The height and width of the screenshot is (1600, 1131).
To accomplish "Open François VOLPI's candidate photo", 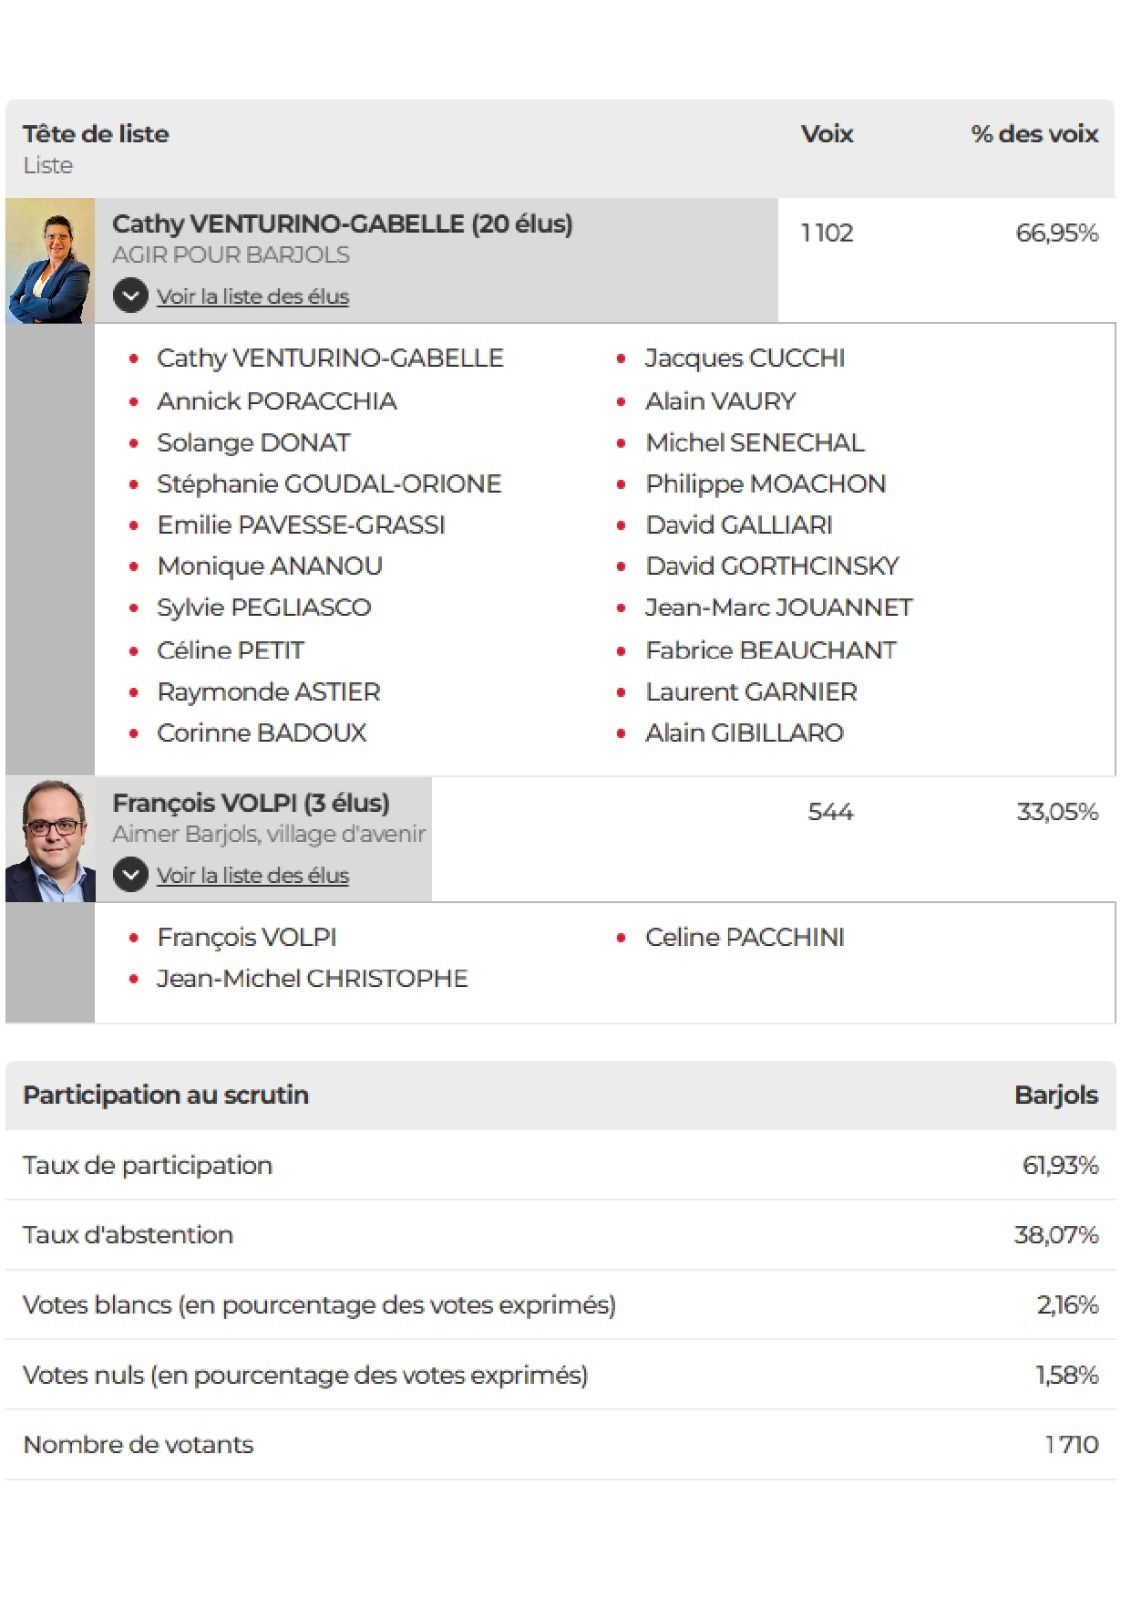I will pos(50,840).
